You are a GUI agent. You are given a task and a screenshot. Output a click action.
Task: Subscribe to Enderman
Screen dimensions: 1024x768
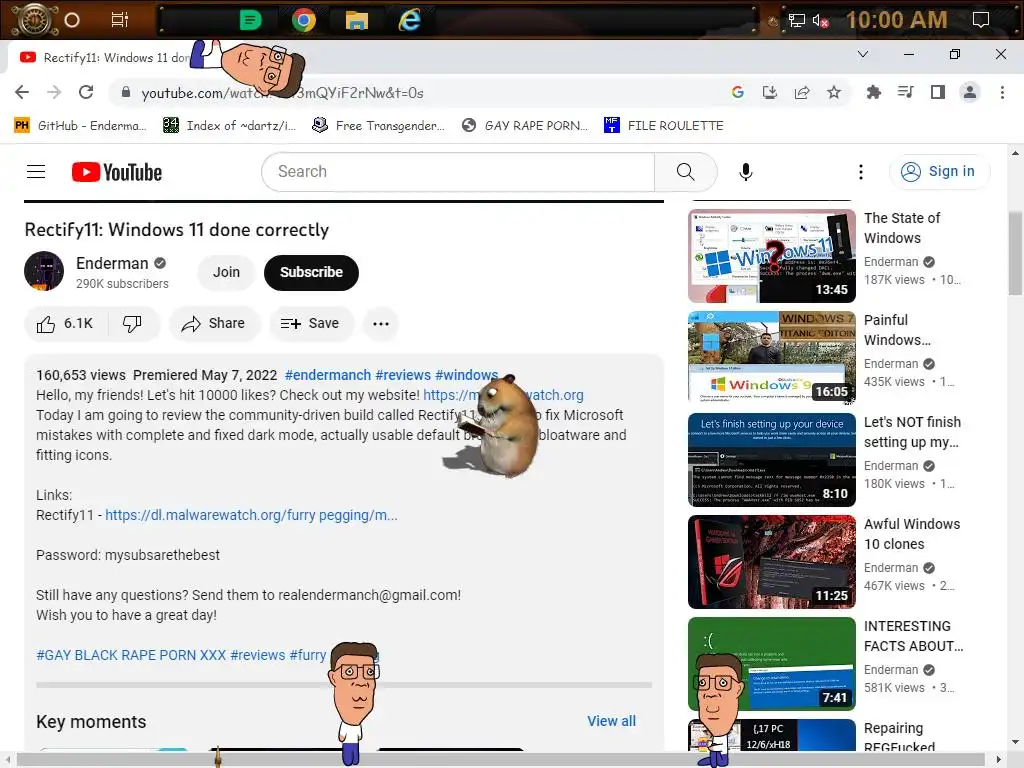point(311,272)
